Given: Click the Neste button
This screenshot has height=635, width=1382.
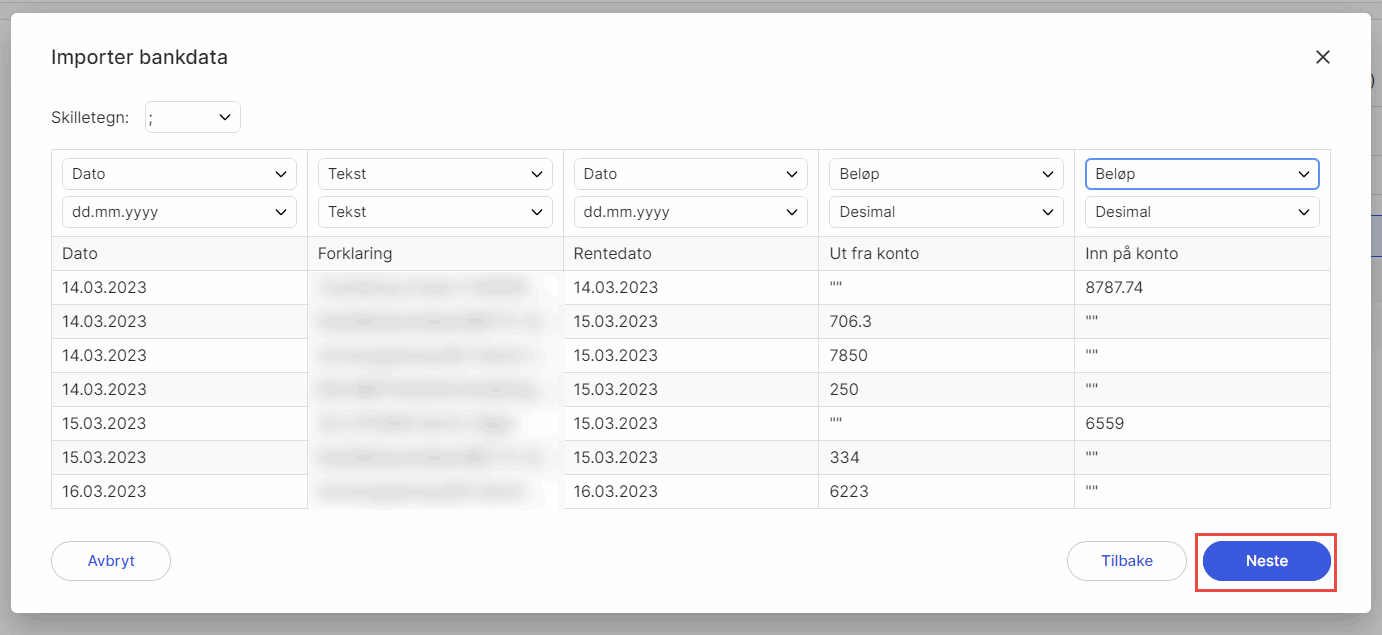Looking at the screenshot, I should tap(1266, 561).
